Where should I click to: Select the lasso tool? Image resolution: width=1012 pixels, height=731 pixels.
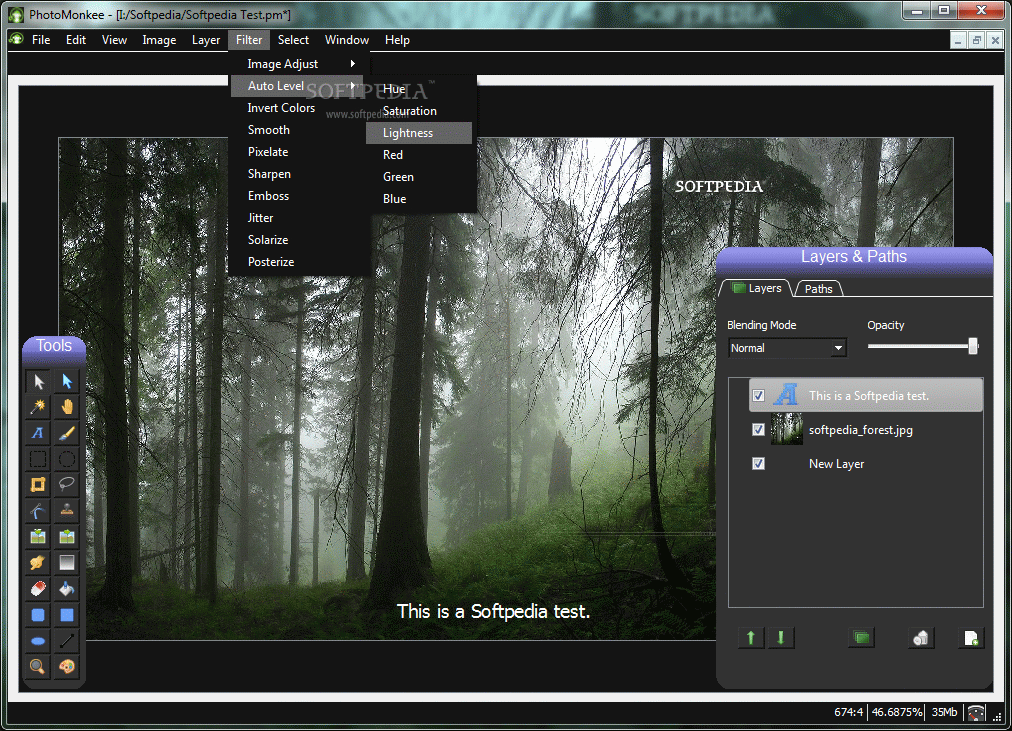click(x=66, y=485)
